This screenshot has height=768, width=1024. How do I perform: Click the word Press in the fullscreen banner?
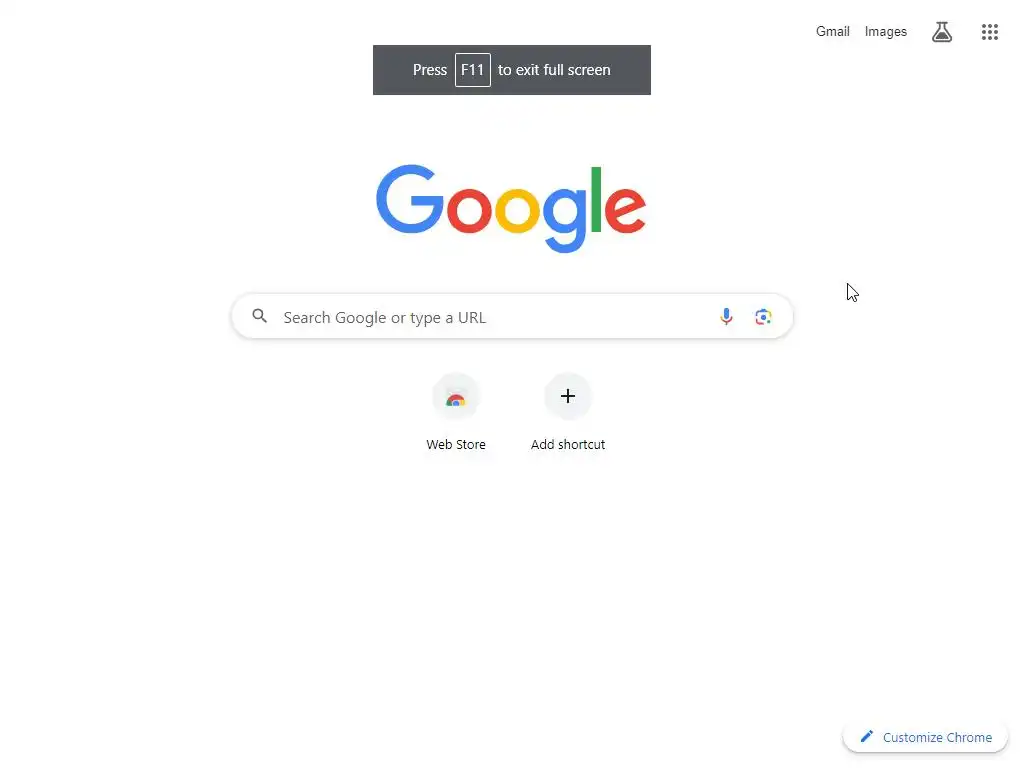tap(429, 70)
